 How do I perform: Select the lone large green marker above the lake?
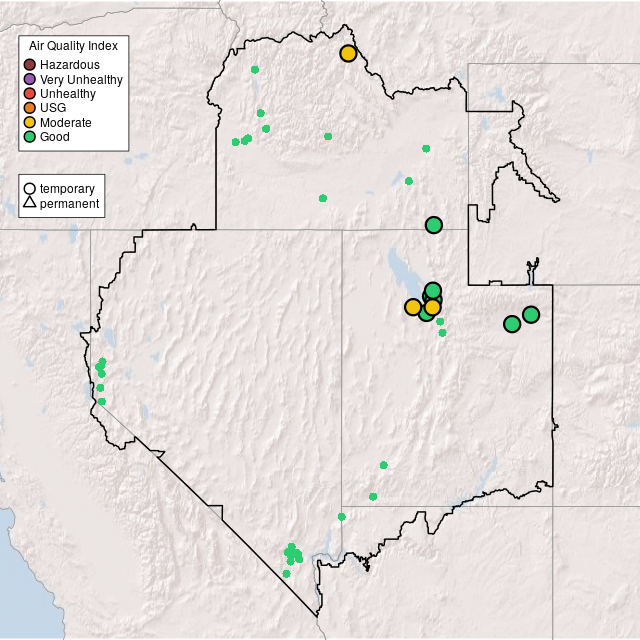point(433,225)
